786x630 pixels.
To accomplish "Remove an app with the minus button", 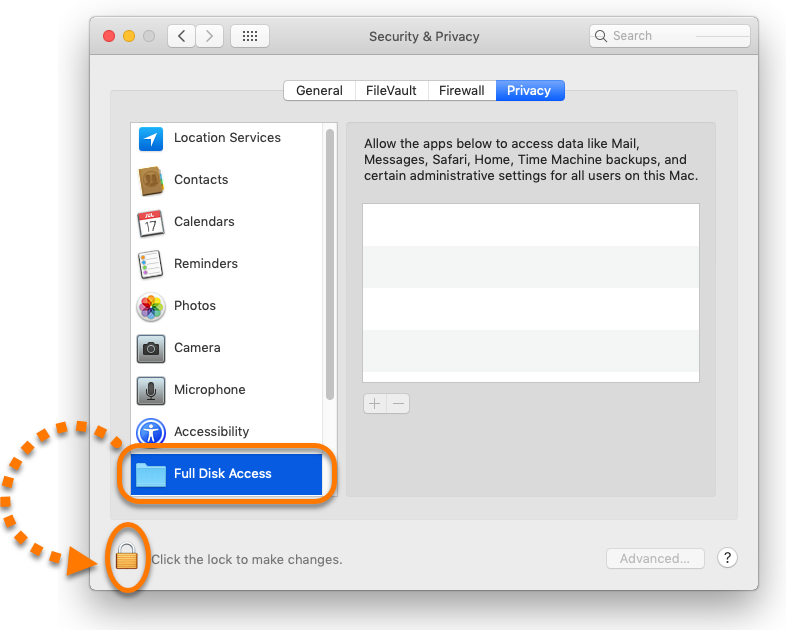I will (399, 403).
